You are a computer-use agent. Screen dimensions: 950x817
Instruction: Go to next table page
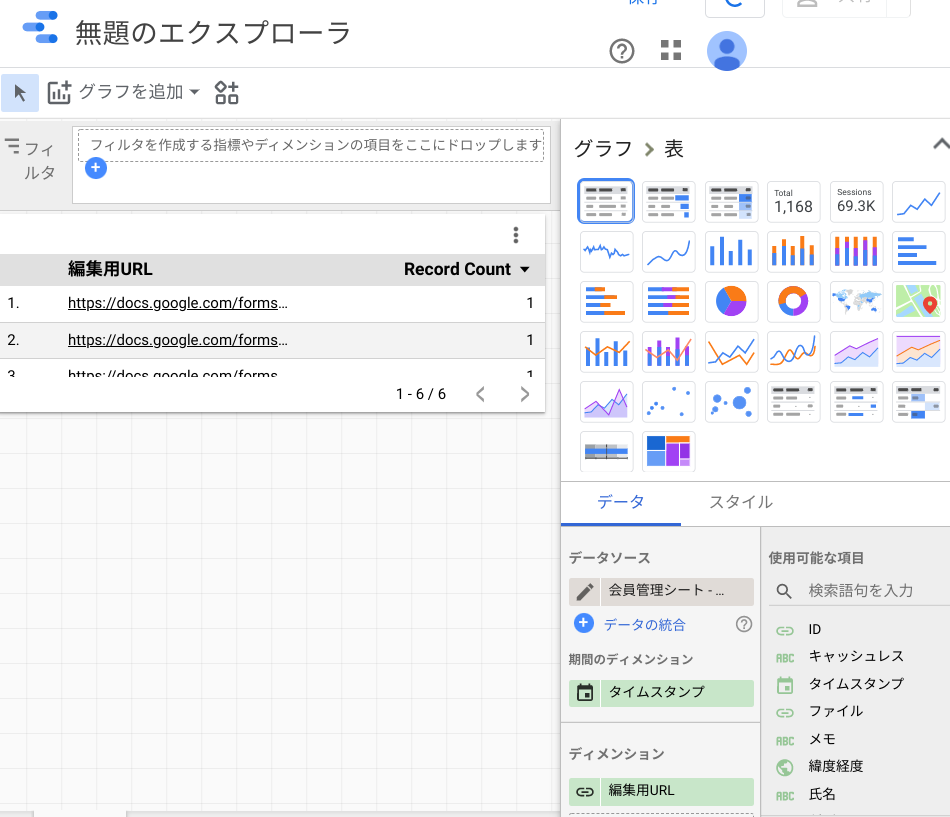pos(525,395)
